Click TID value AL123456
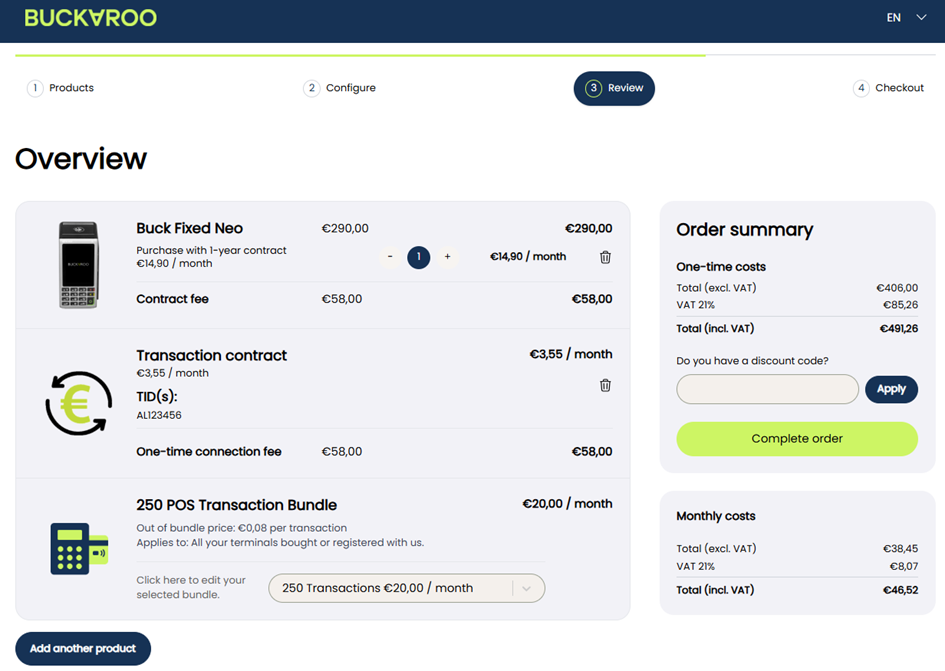Image resolution: width=945 pixels, height=671 pixels. (159, 415)
